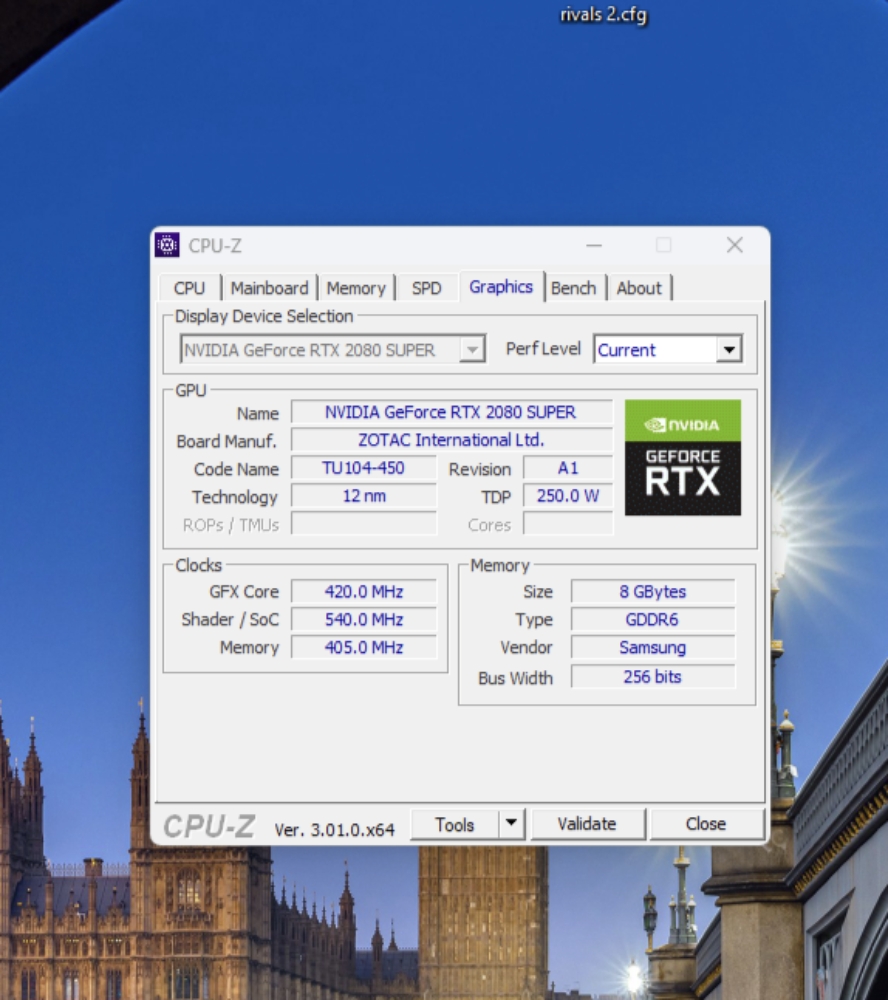Select the Shader / SoC 540.0 MHz value

(364, 619)
